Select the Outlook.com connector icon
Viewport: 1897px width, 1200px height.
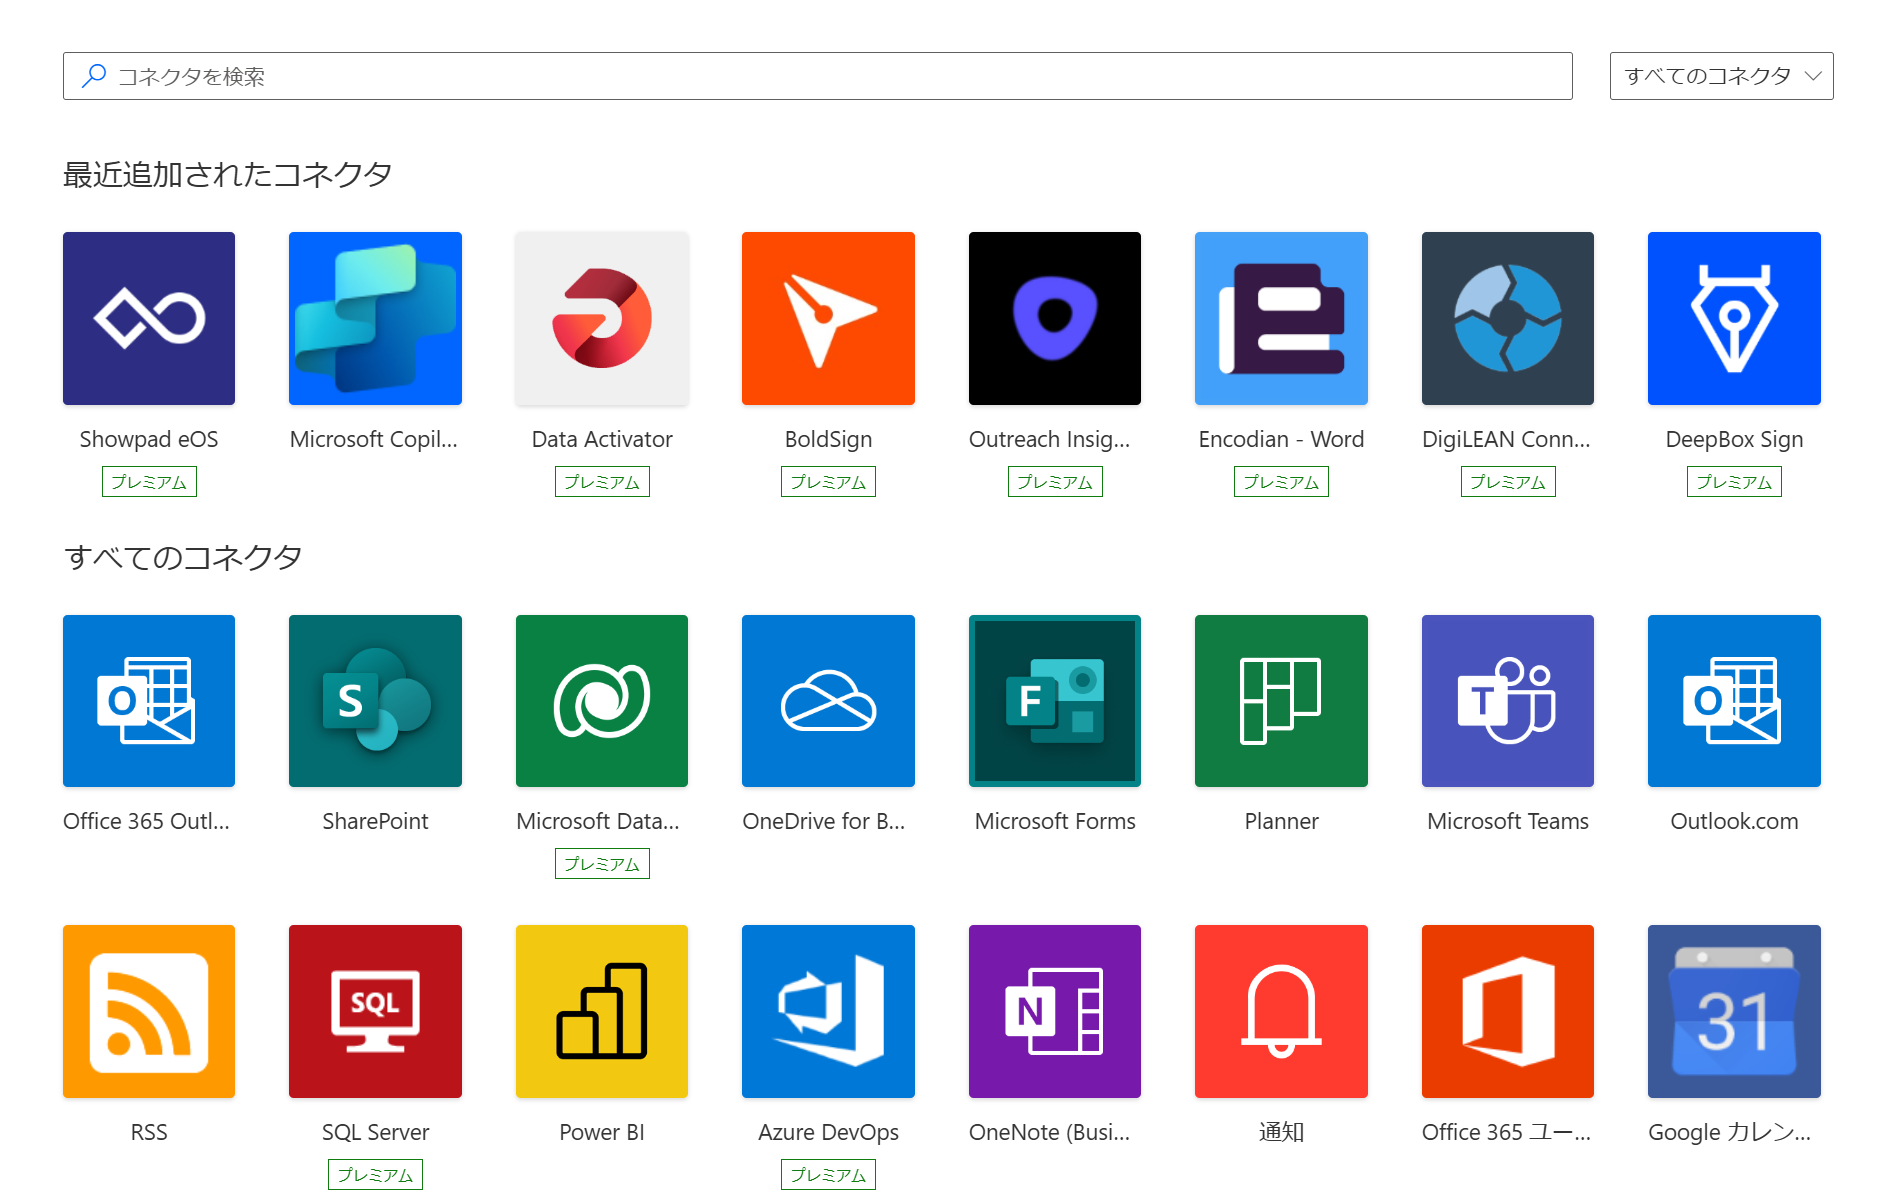1734,701
